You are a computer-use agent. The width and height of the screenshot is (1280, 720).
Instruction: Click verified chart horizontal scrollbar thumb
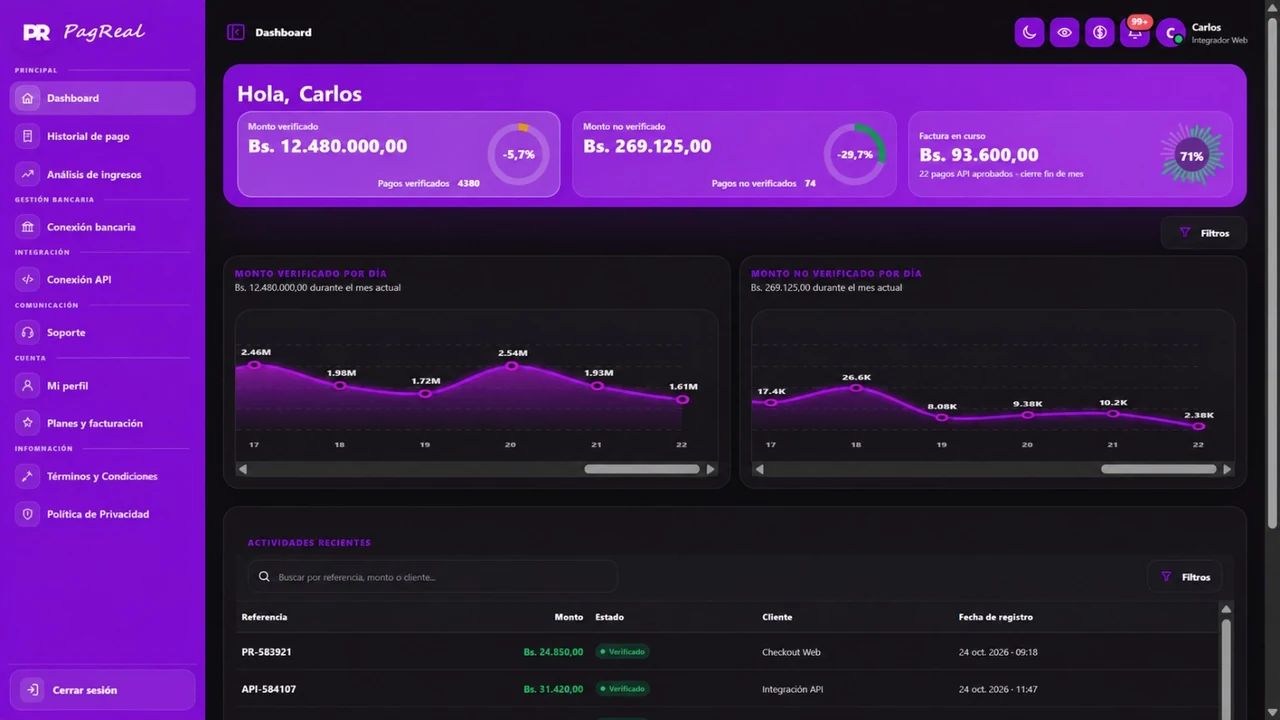[x=642, y=469]
